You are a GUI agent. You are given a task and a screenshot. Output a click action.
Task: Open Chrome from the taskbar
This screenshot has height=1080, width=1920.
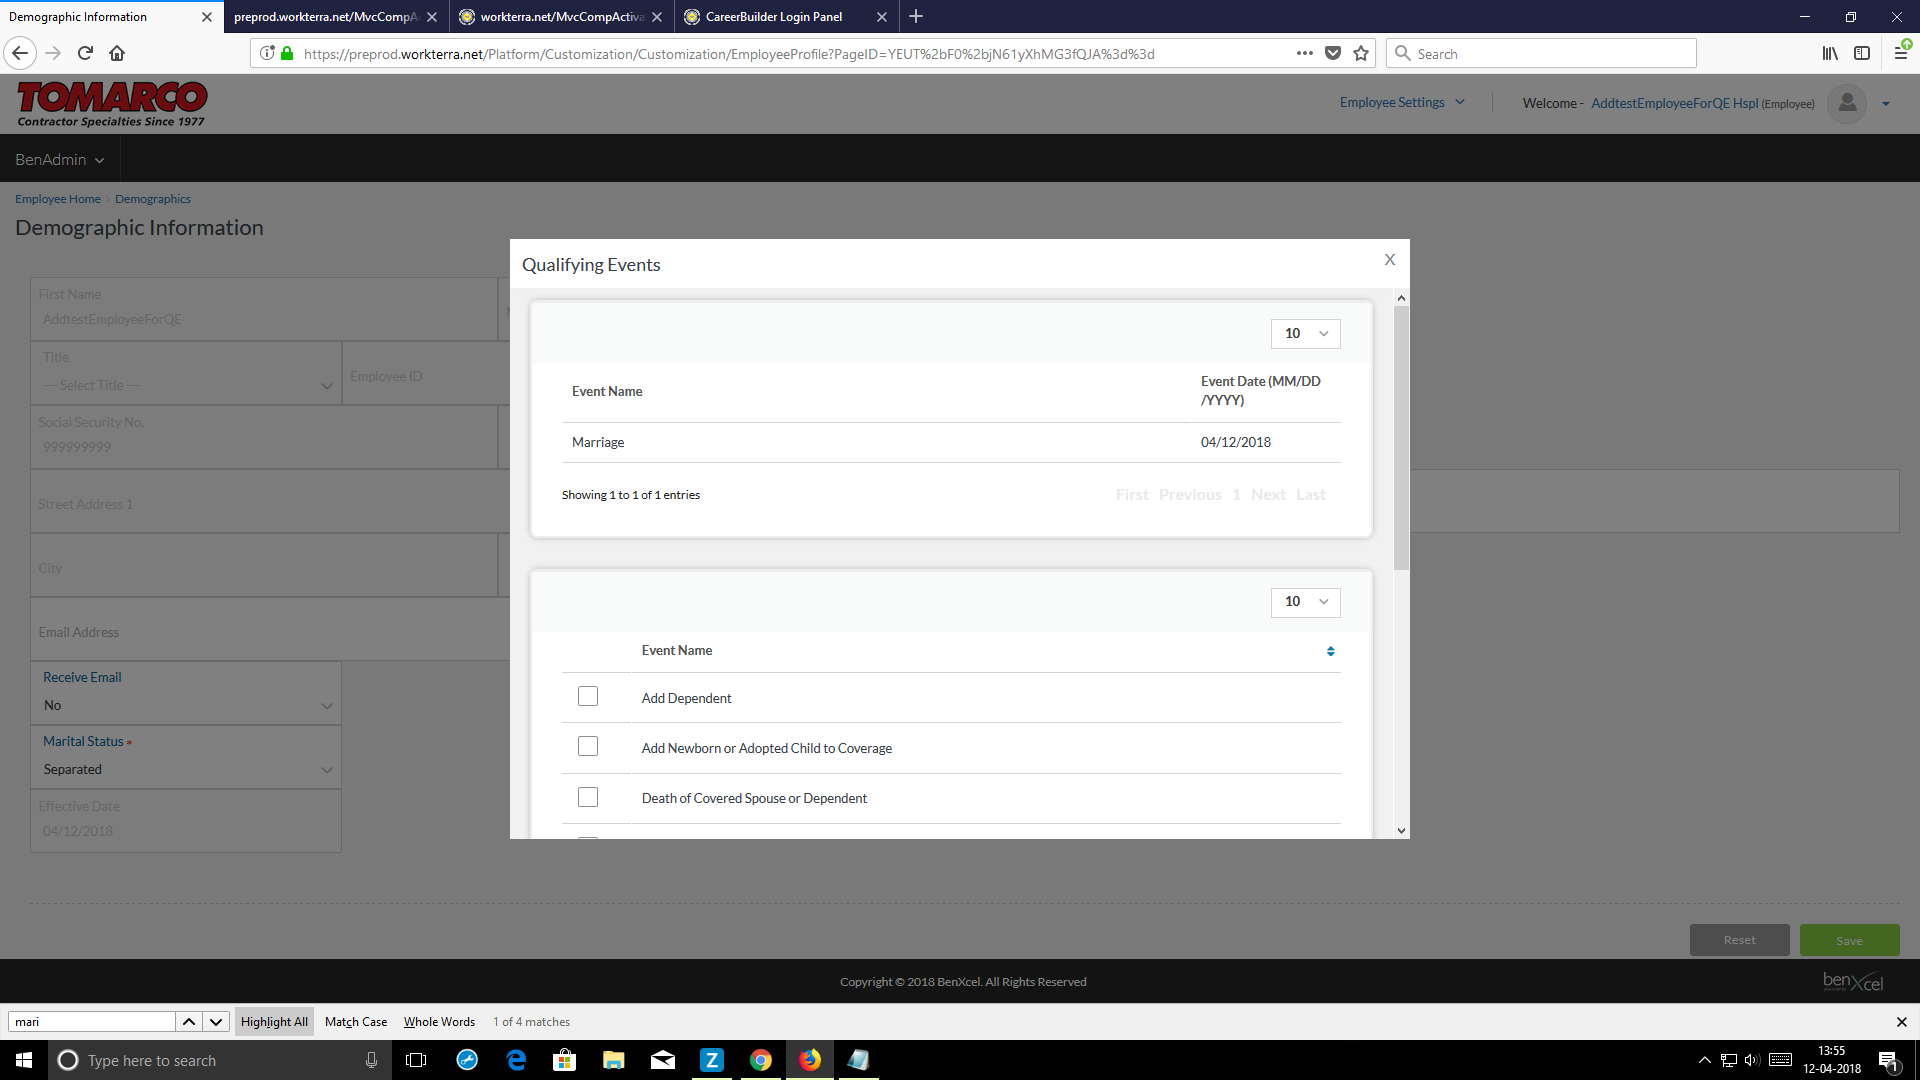(x=760, y=1060)
